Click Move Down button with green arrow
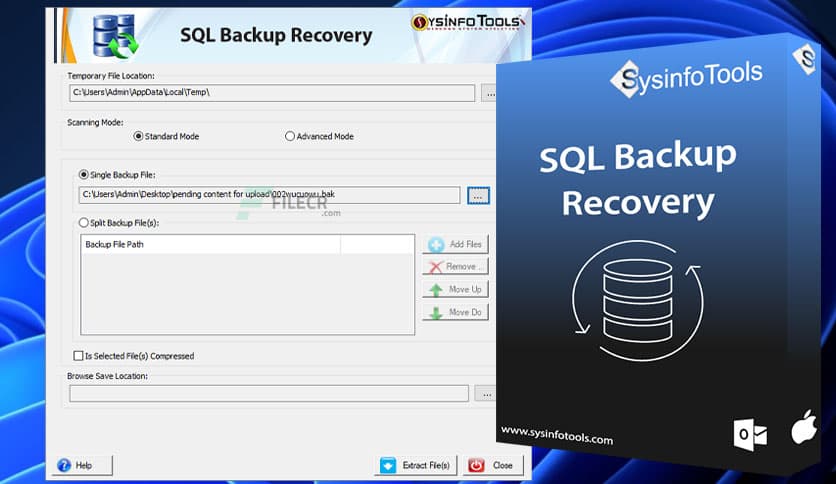Viewport: 836px width, 484px height. (x=456, y=312)
